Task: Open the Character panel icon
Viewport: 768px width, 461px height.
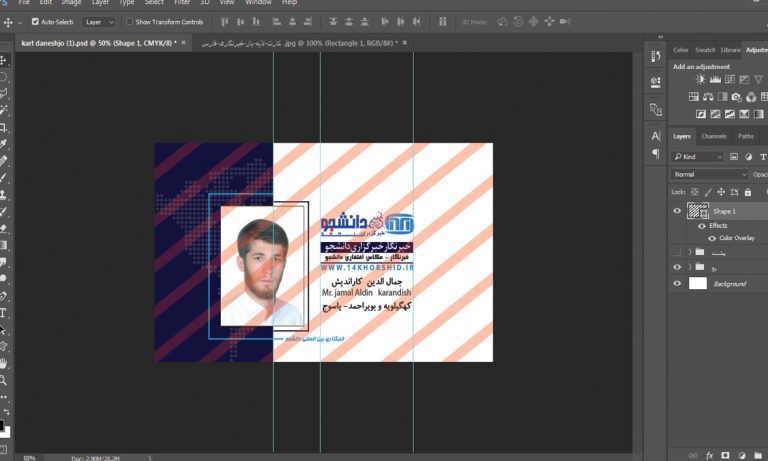Action: tap(656, 136)
